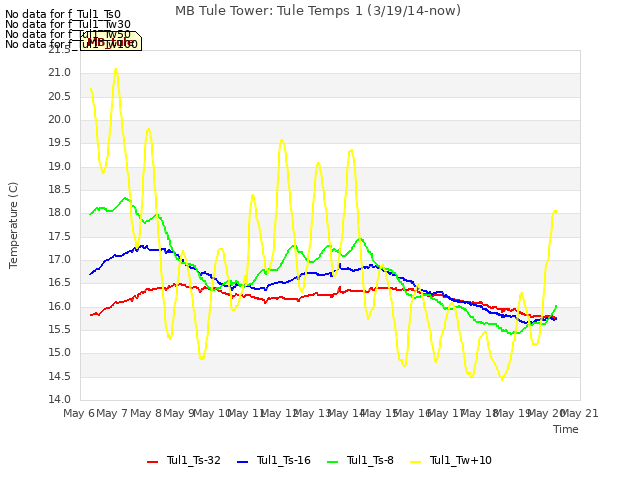This screenshot has height=480, width=640.
Task: Click the green Tul1_Ts-8 legend swatch
Action: [x=333, y=462]
